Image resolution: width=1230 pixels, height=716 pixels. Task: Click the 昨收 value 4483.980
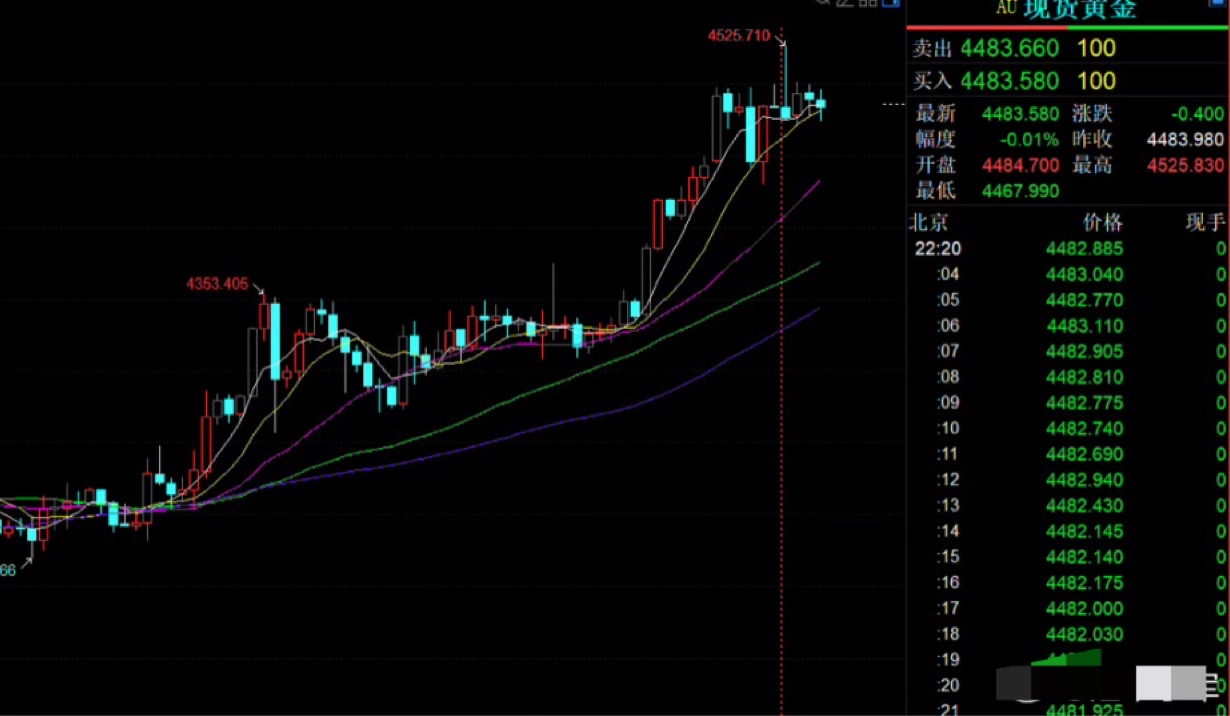1186,140
